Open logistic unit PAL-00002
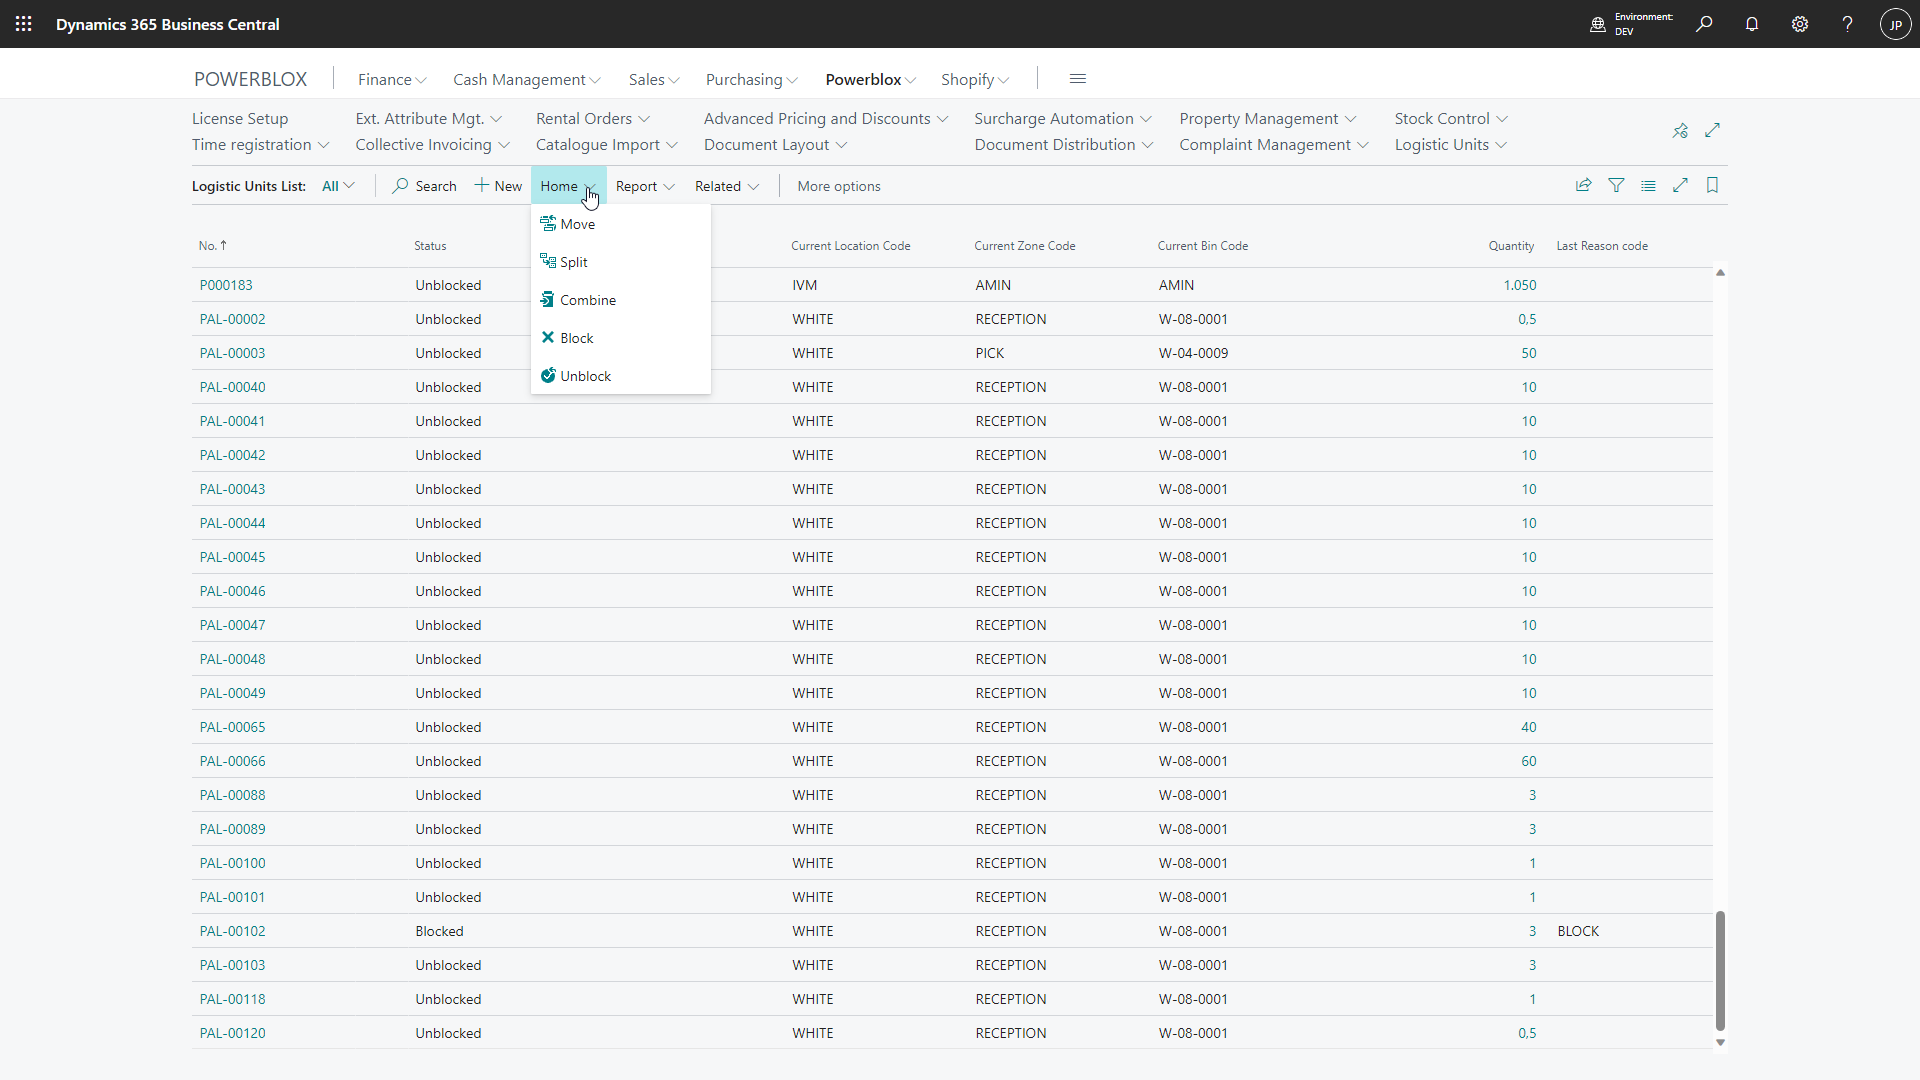Screen dimensions: 1920x1080 pyautogui.click(x=232, y=319)
